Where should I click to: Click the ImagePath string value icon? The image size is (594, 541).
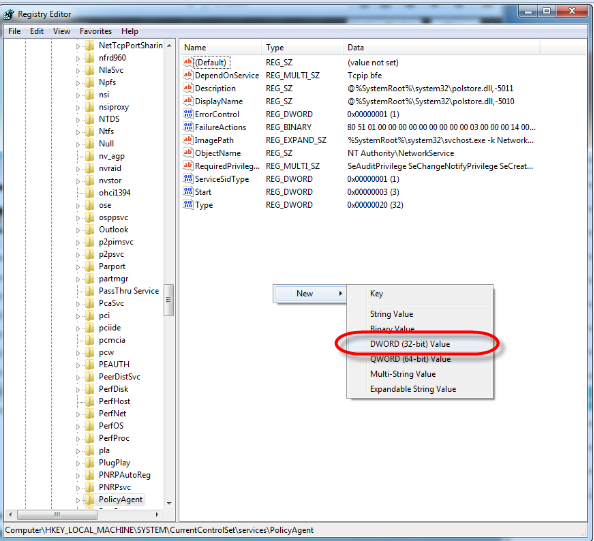tap(188, 140)
